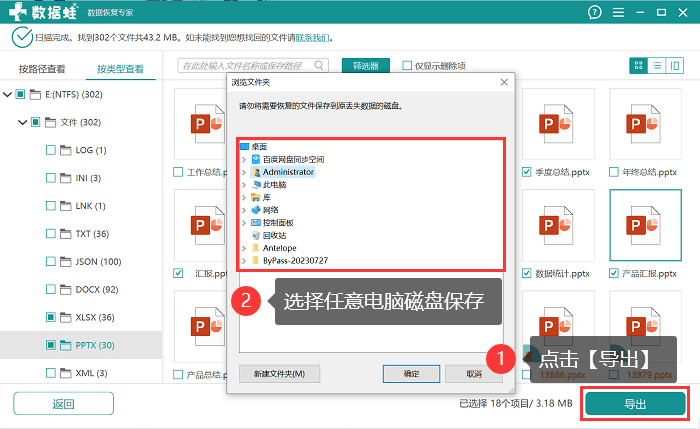Collapse the E:(NTFS) (302) tree node
Viewport: 700px width, 429px height.
[x=7, y=94]
